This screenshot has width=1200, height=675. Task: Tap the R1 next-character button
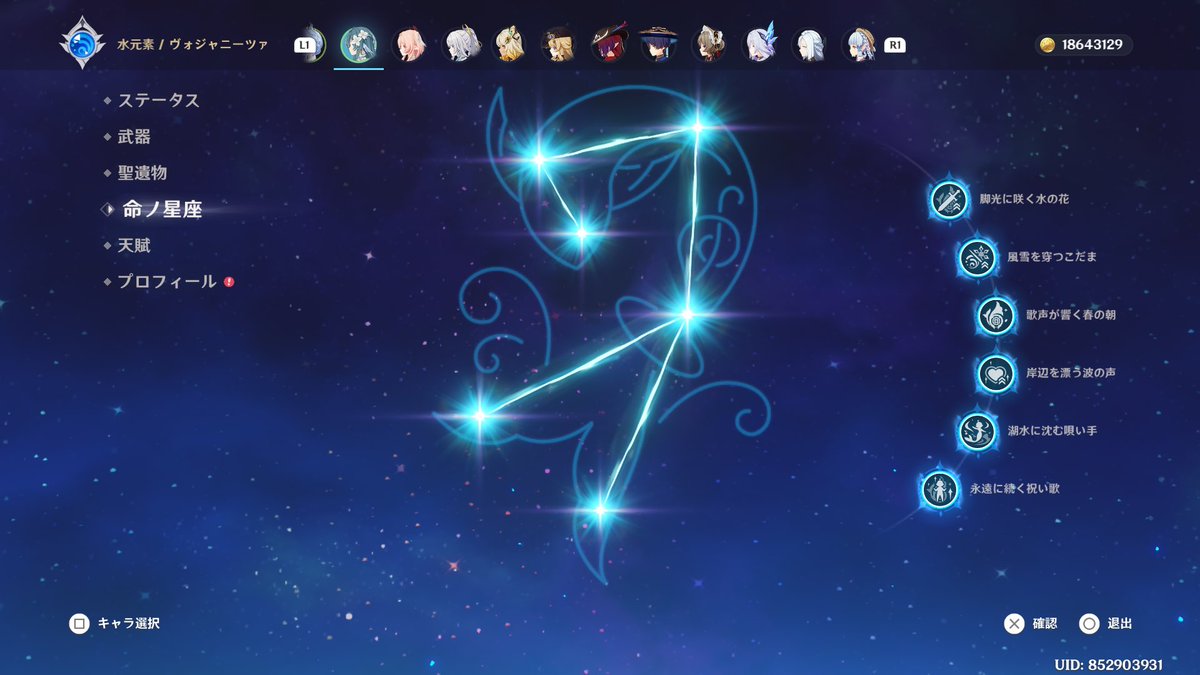(894, 45)
